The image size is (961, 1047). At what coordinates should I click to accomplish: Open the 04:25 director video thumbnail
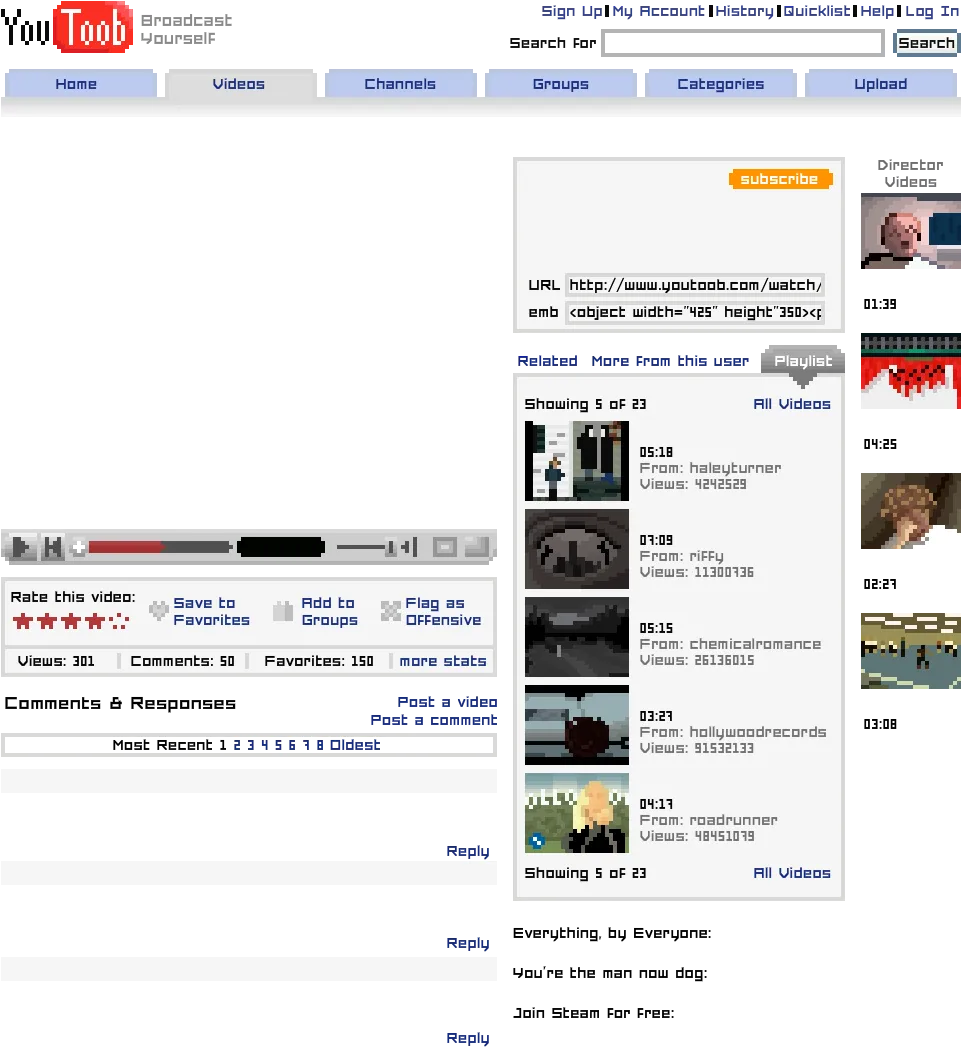point(911,371)
